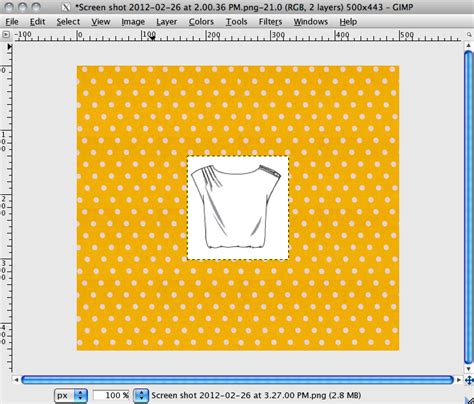The height and width of the screenshot is (404, 474).
Task: Click the horizontal scrollbar right arrow
Action: (459, 380)
